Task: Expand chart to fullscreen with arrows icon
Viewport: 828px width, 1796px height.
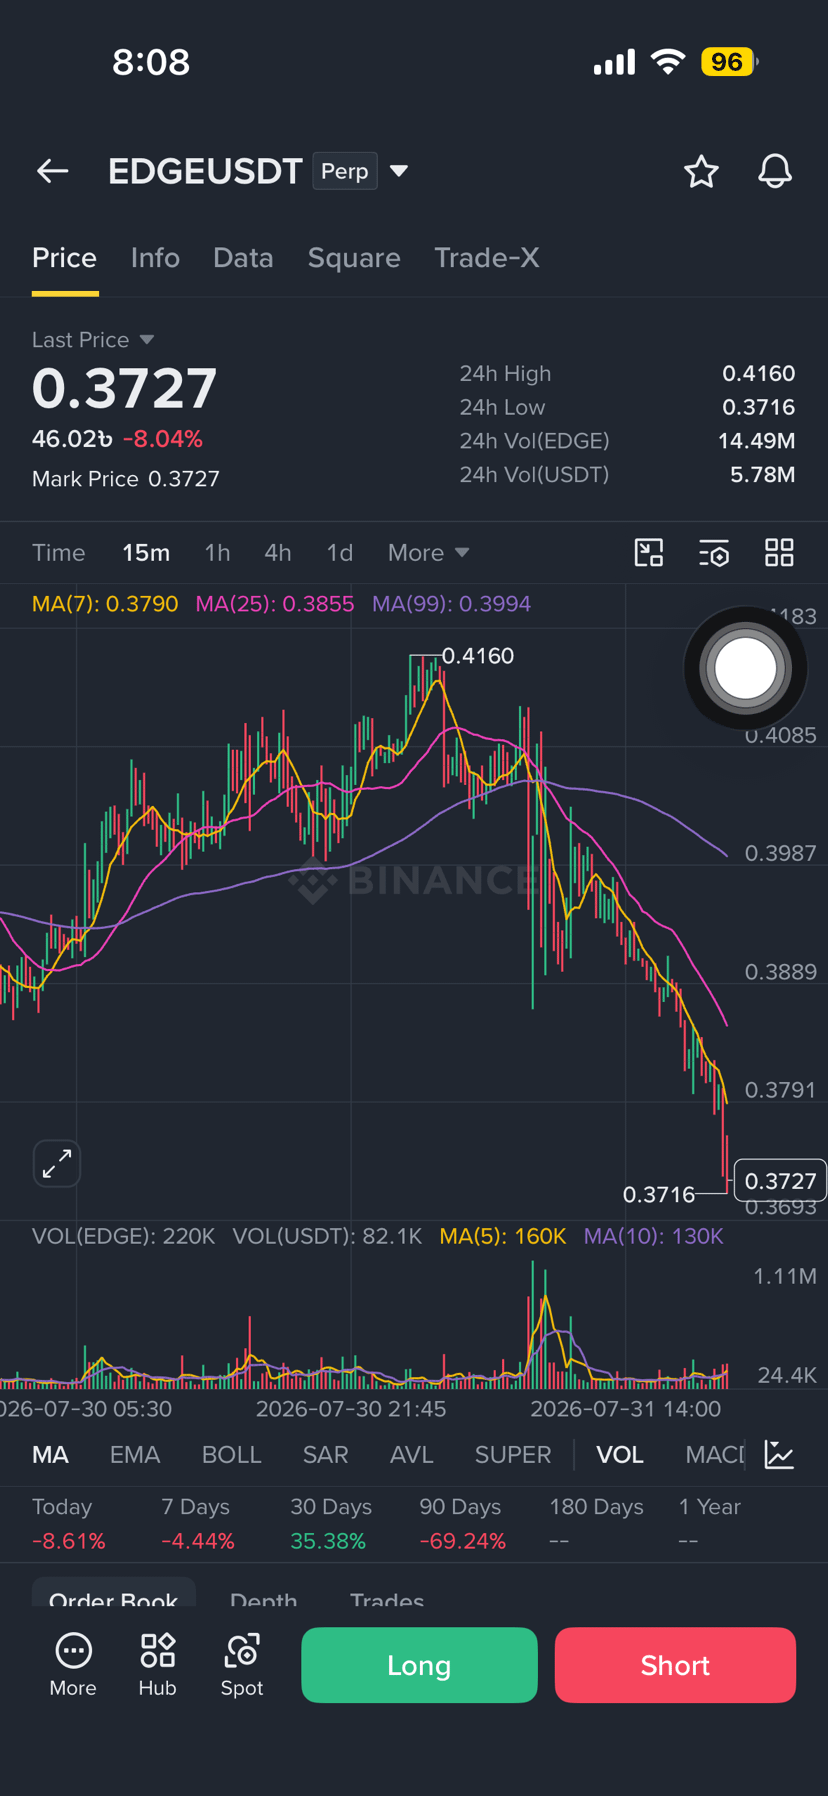Action: (57, 1163)
